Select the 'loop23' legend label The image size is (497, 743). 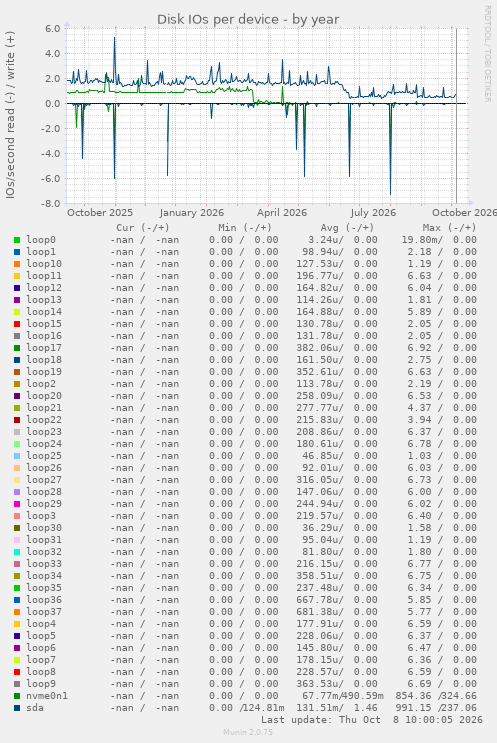[x=44, y=432]
